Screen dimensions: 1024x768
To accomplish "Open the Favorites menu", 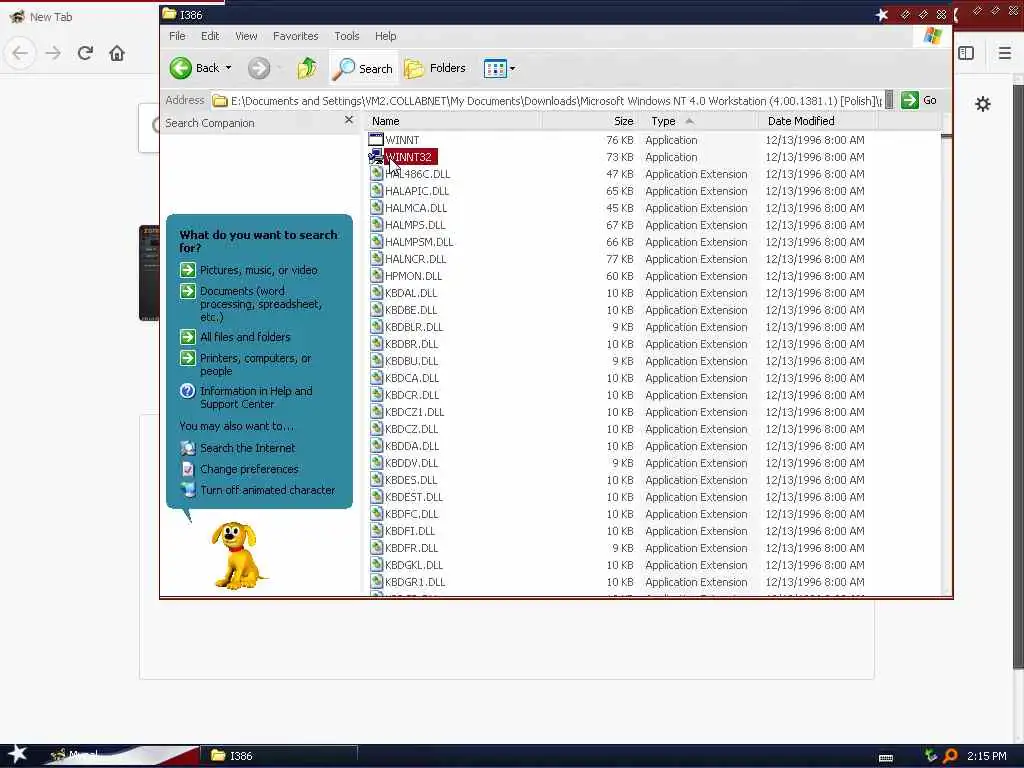I will [x=295, y=36].
